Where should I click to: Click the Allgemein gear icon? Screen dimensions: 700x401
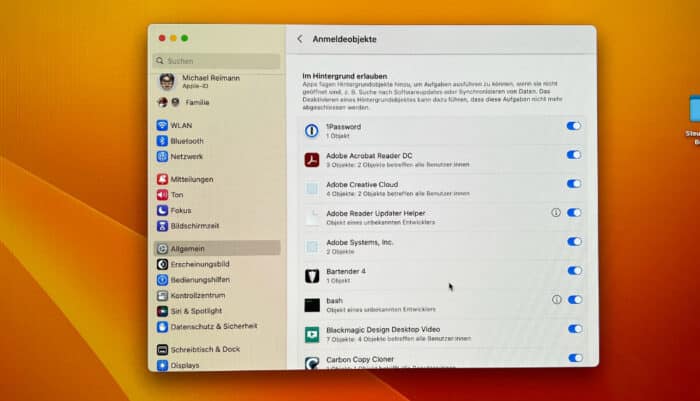162,249
